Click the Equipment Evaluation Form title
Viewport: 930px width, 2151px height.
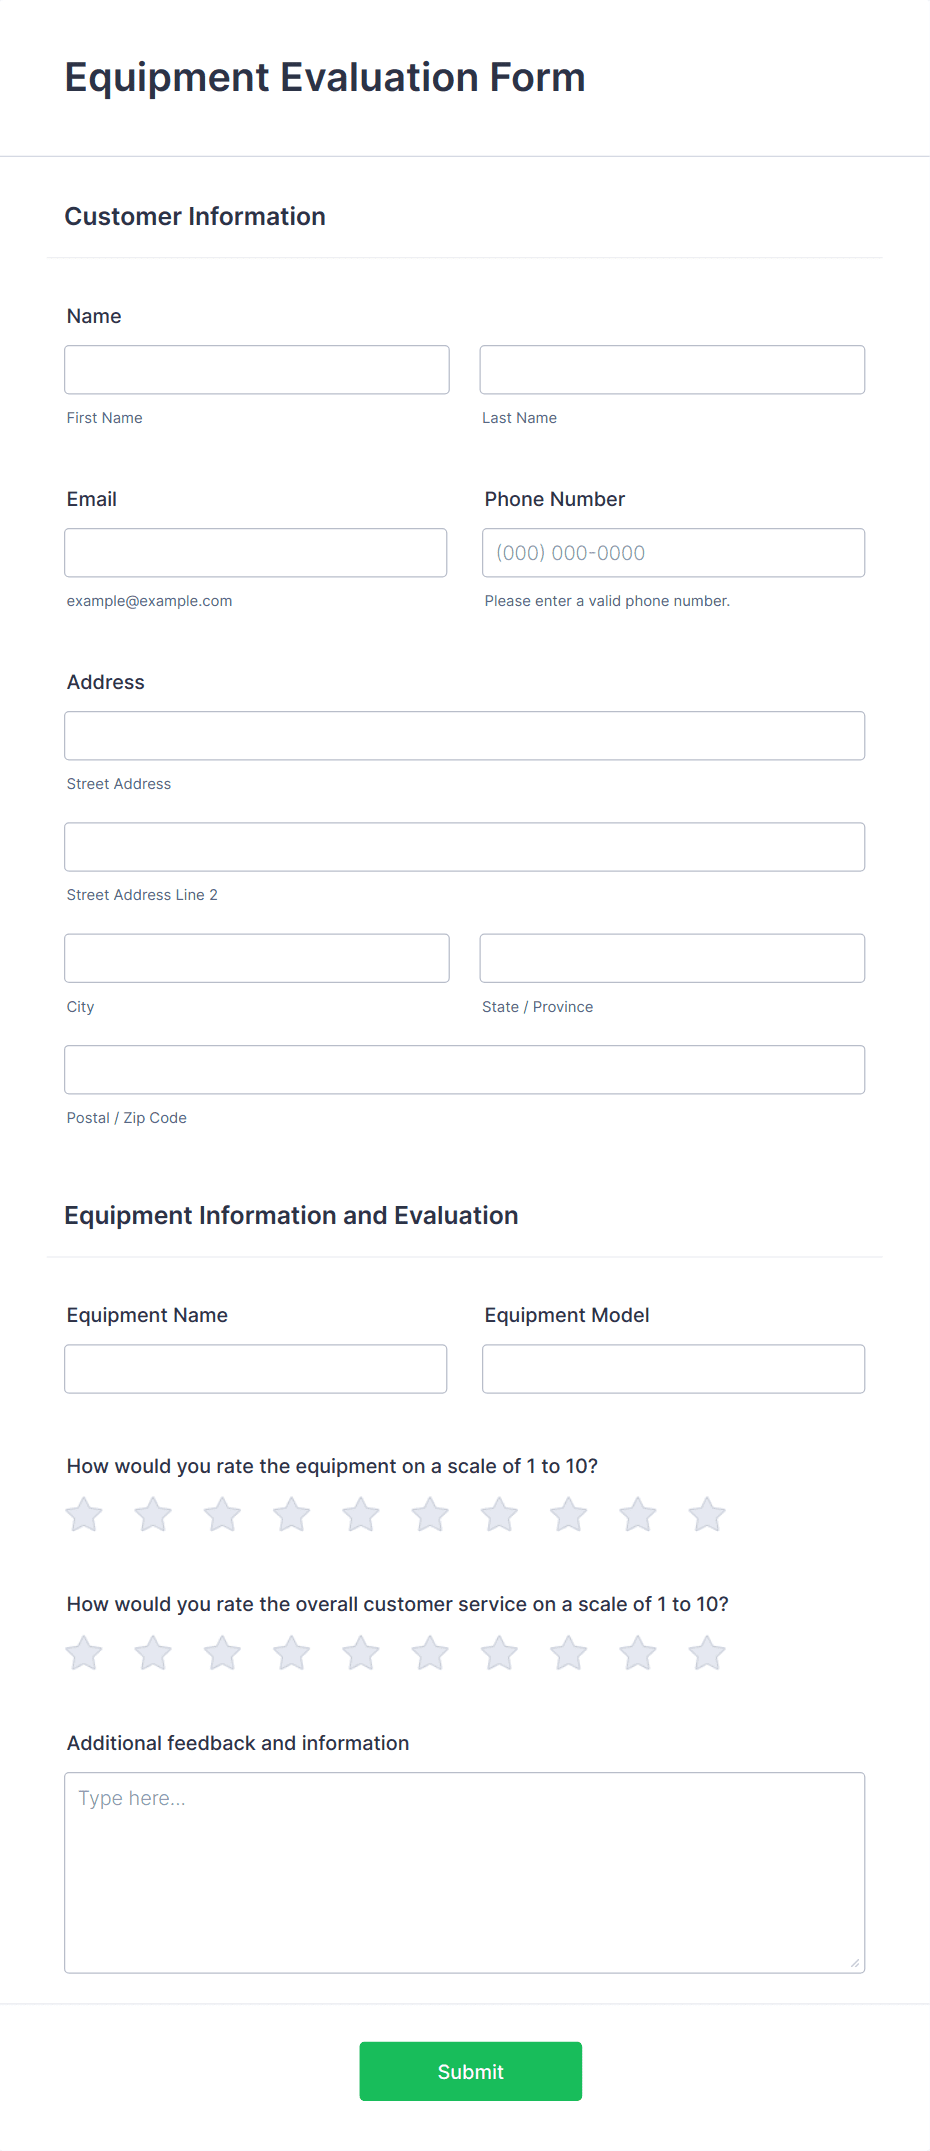325,77
